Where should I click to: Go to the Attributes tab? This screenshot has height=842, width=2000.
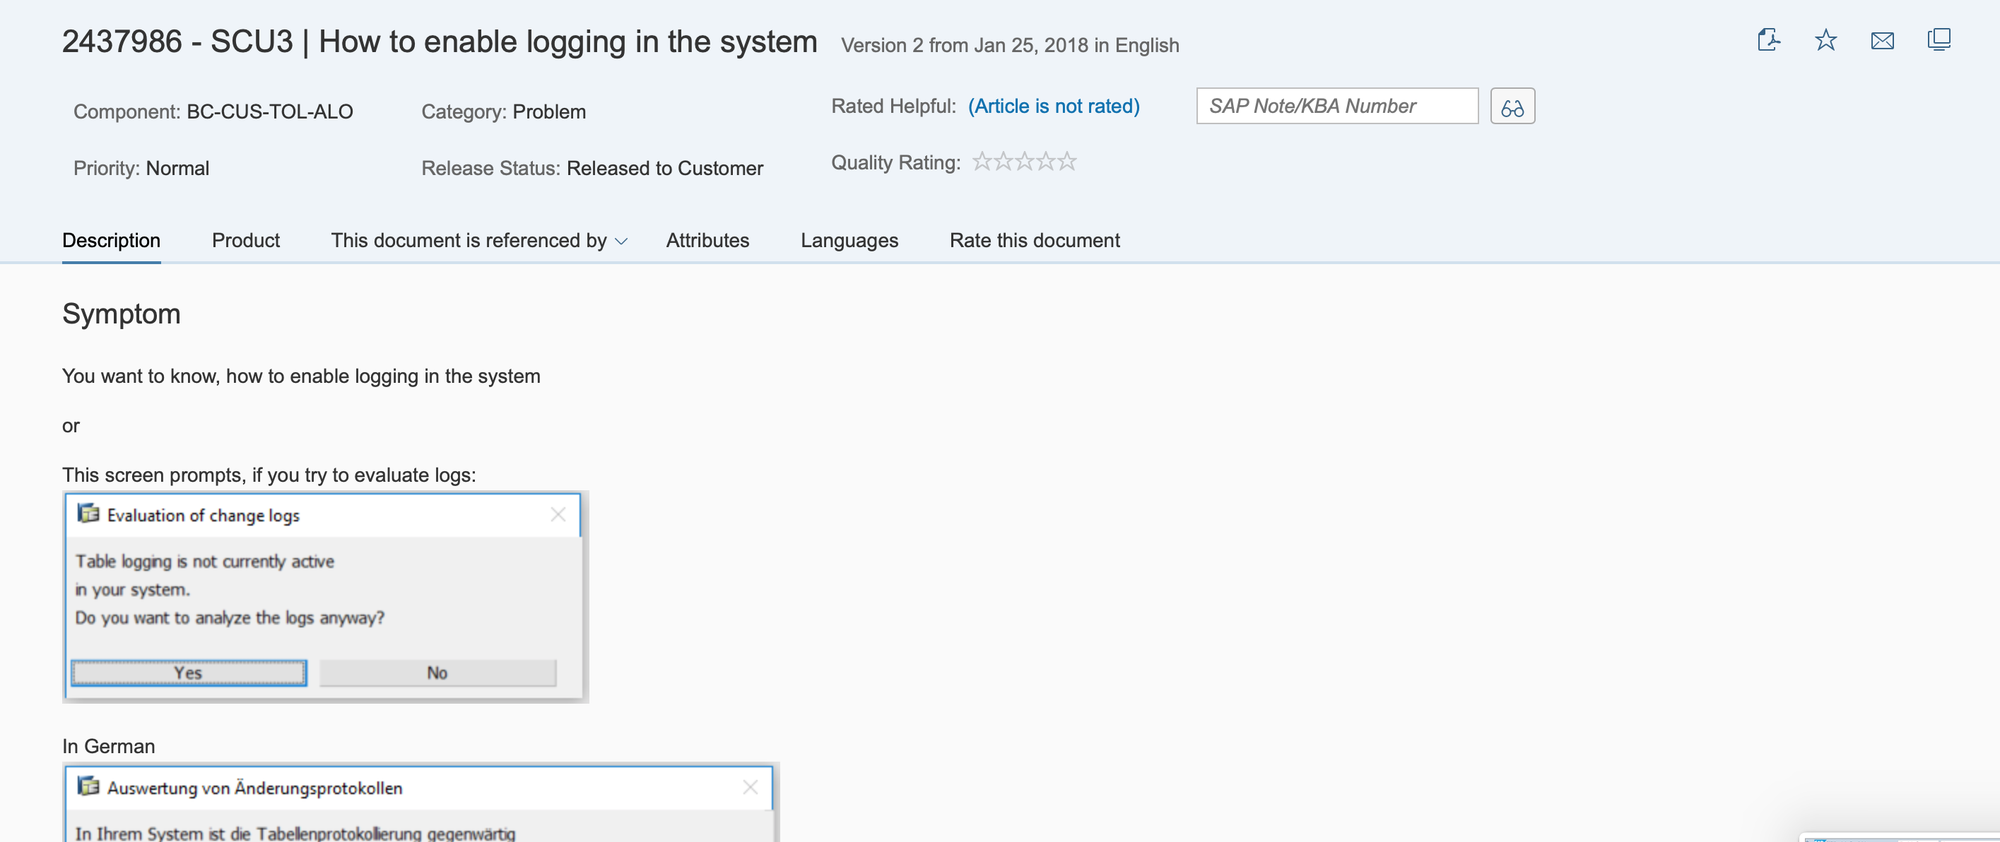708,240
